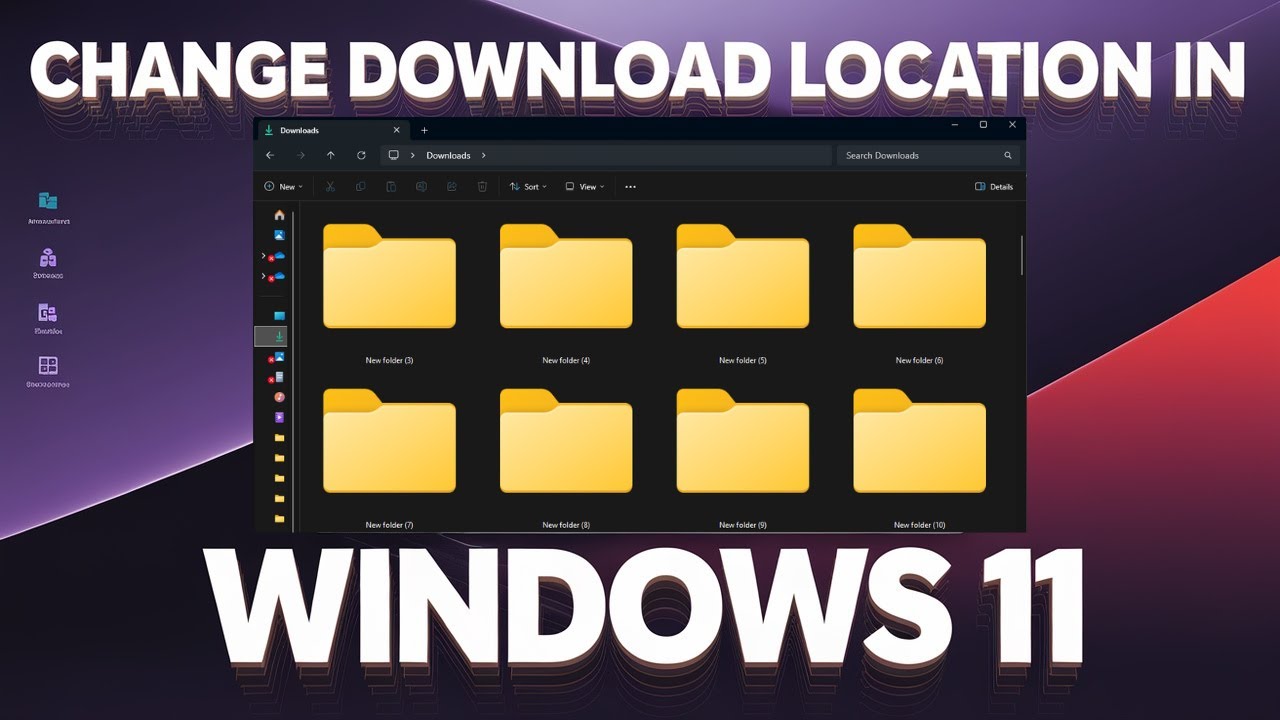The height and width of the screenshot is (720, 1280).
Task: Open Gallery in the sidebar
Action: [279, 235]
